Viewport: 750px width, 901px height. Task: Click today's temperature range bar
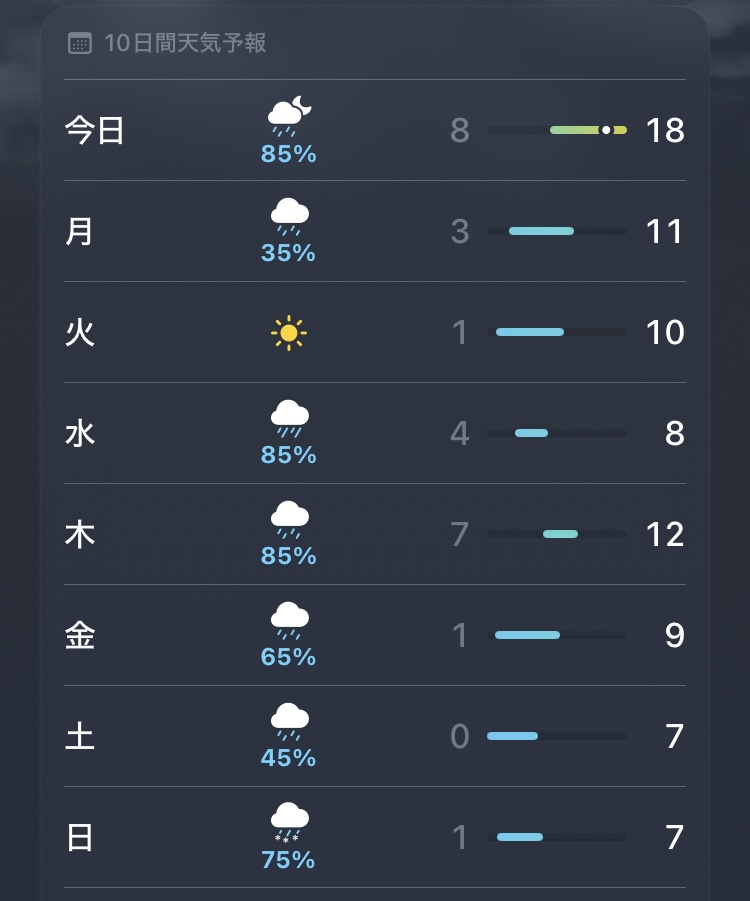557,130
